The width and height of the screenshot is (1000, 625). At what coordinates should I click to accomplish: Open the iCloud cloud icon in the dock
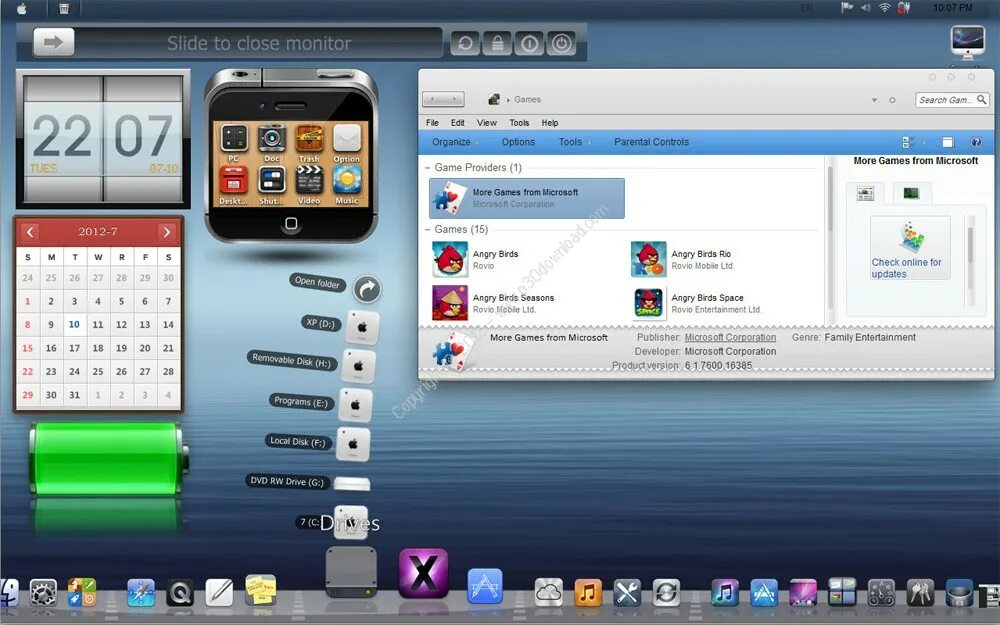(549, 593)
